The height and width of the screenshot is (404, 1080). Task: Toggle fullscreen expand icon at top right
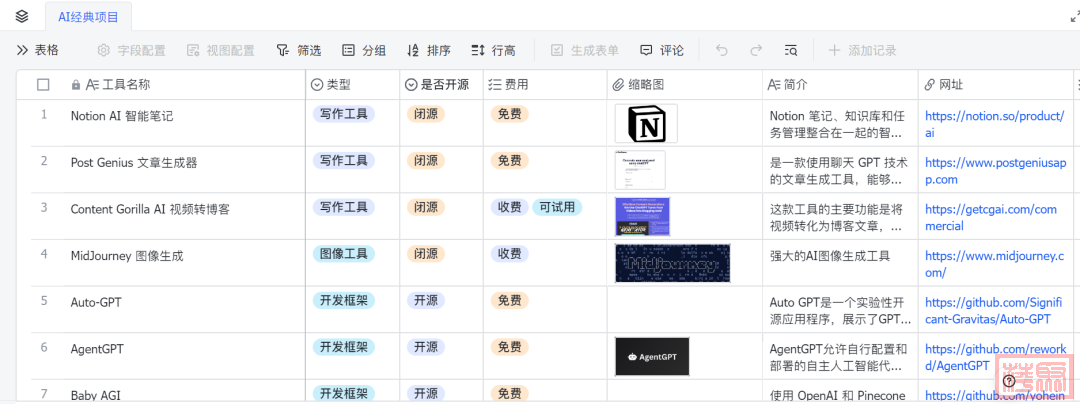pos(1074,18)
